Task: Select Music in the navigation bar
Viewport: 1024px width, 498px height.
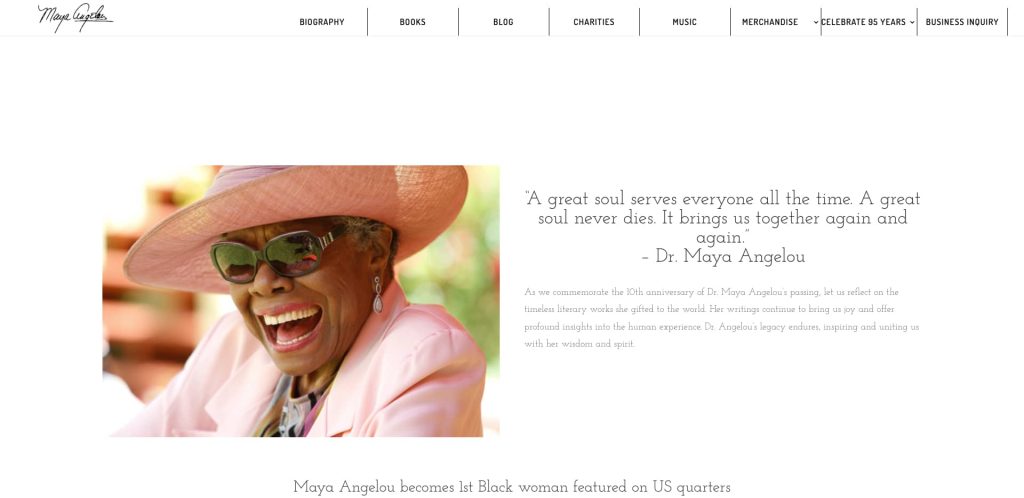Action: click(x=684, y=22)
